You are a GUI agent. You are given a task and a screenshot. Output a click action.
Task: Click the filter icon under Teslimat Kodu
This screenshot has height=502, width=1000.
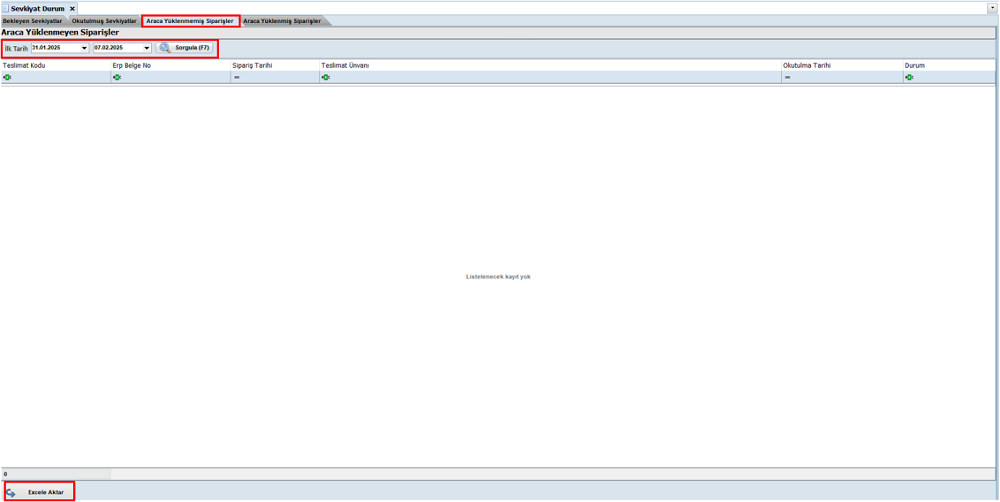(7, 77)
